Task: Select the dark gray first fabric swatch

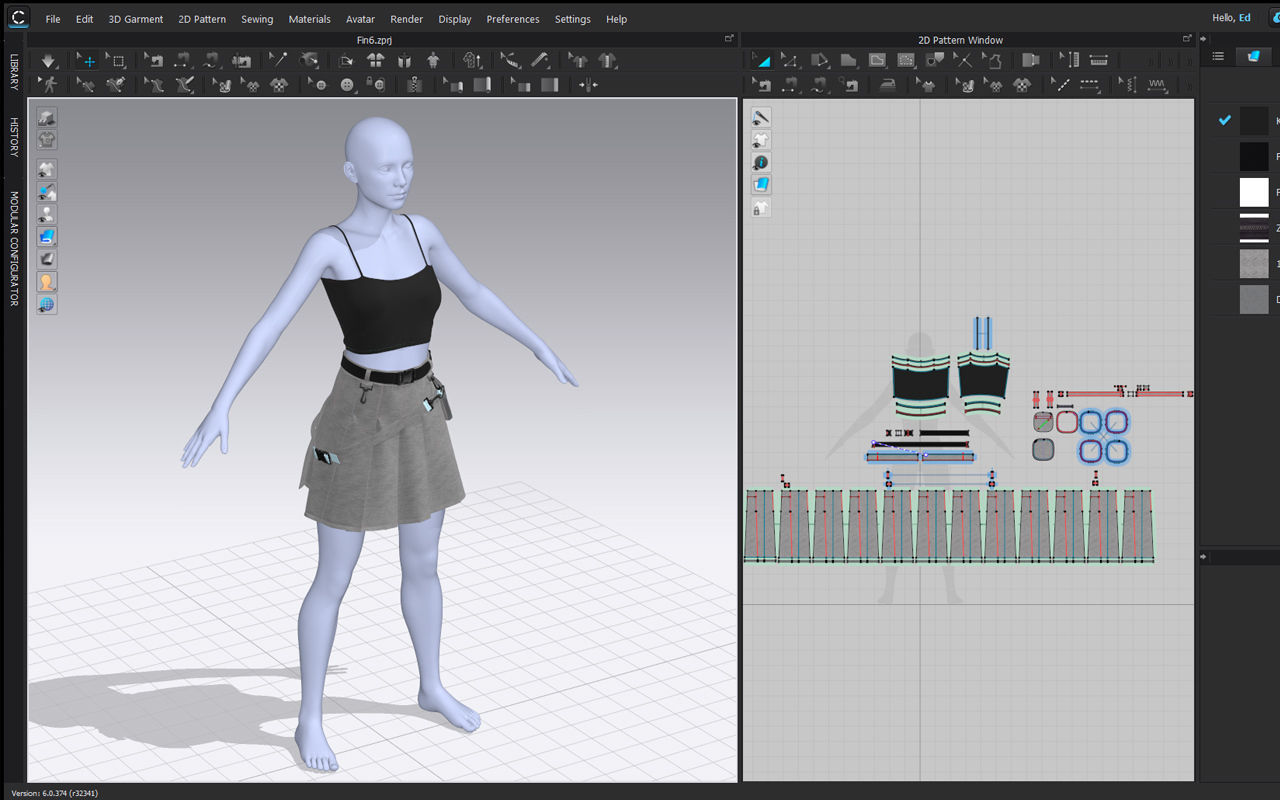Action: (1254, 121)
